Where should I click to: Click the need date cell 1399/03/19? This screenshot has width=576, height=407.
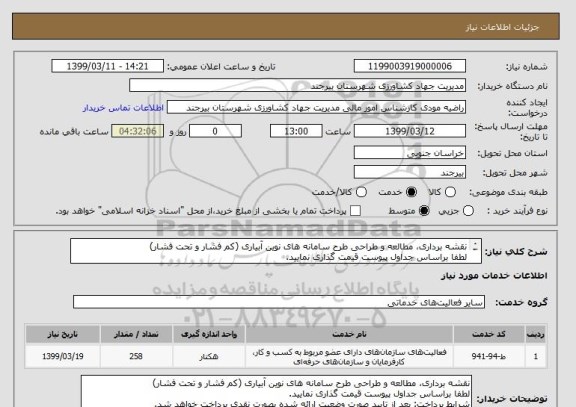pyautogui.click(x=62, y=356)
